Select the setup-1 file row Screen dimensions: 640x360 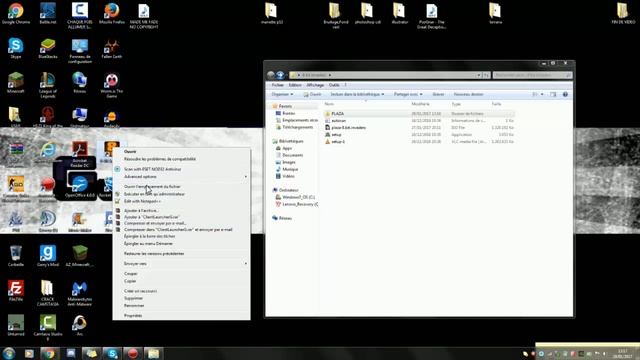pyautogui.click(x=419, y=142)
